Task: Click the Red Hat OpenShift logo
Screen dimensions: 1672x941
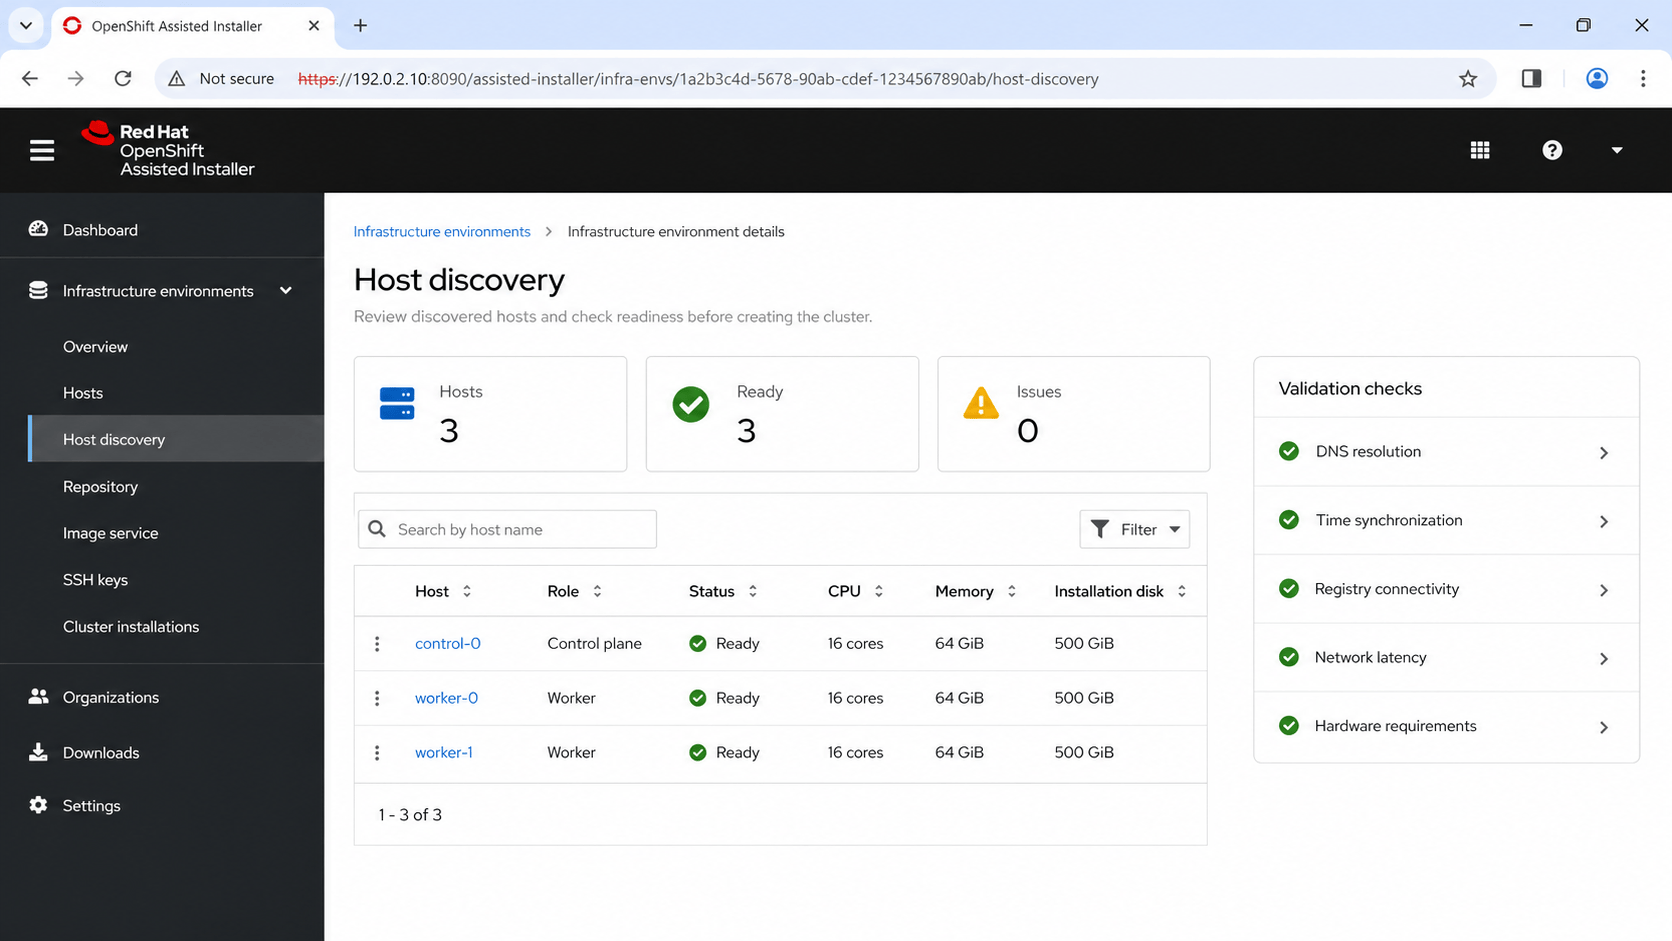Action: point(168,150)
